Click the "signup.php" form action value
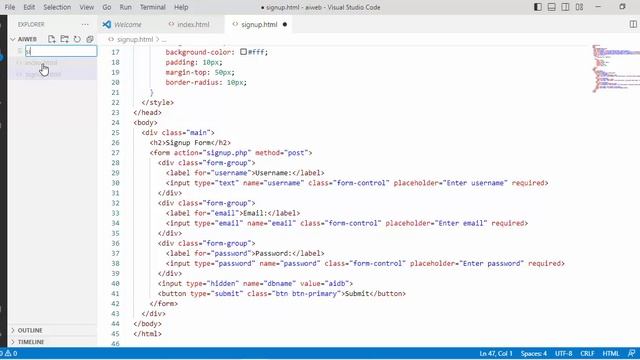 coord(227,153)
